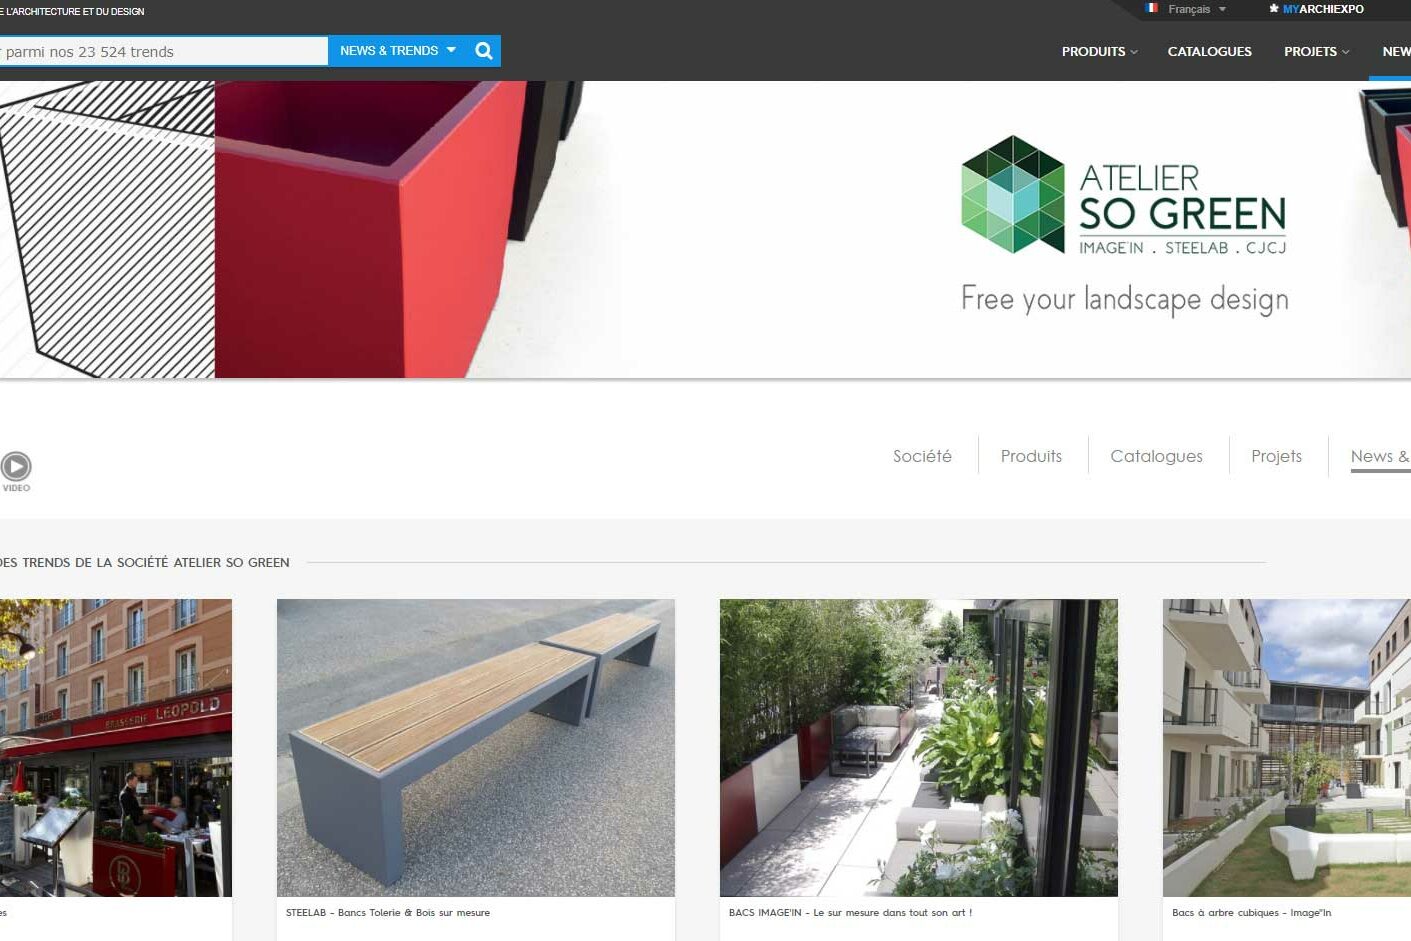Click the MyArchiExpo star icon
The height and width of the screenshot is (941, 1411).
pyautogui.click(x=1273, y=9)
